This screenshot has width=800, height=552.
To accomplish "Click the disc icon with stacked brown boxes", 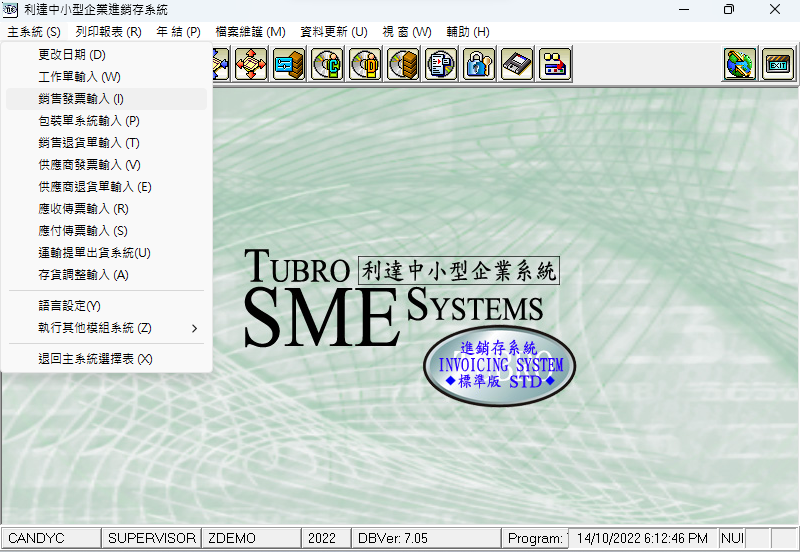I will pyautogui.click(x=403, y=64).
